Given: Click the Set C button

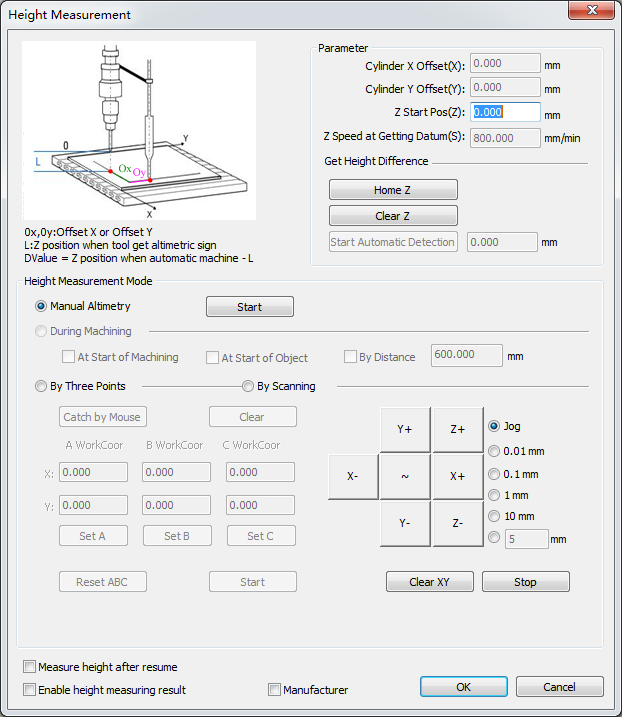Looking at the screenshot, I should tap(261, 536).
